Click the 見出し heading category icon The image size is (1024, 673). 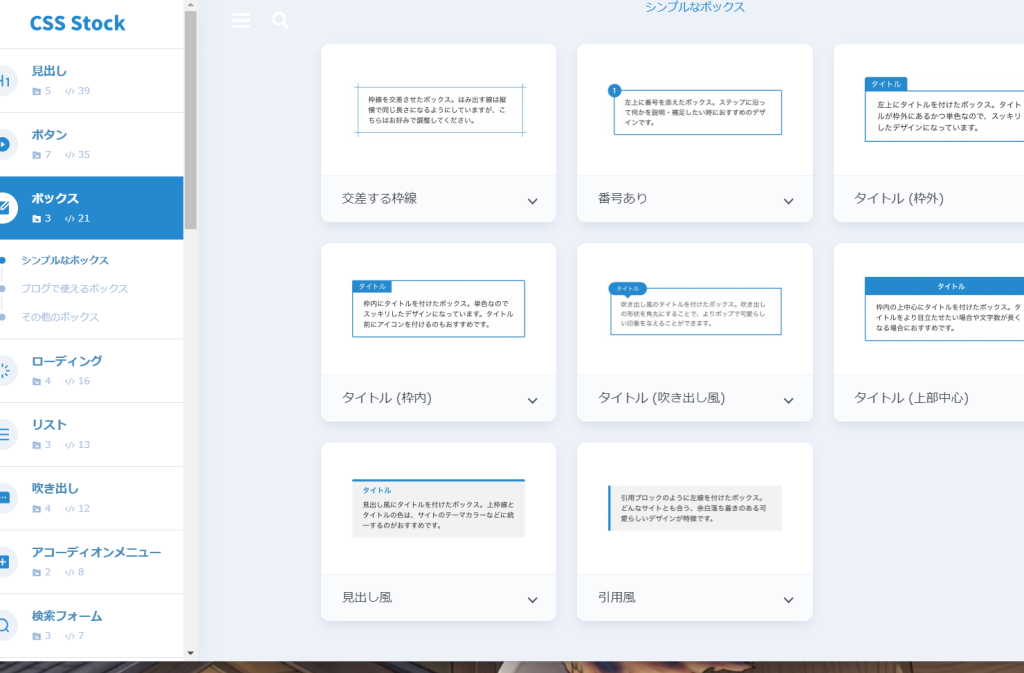pos(5,81)
